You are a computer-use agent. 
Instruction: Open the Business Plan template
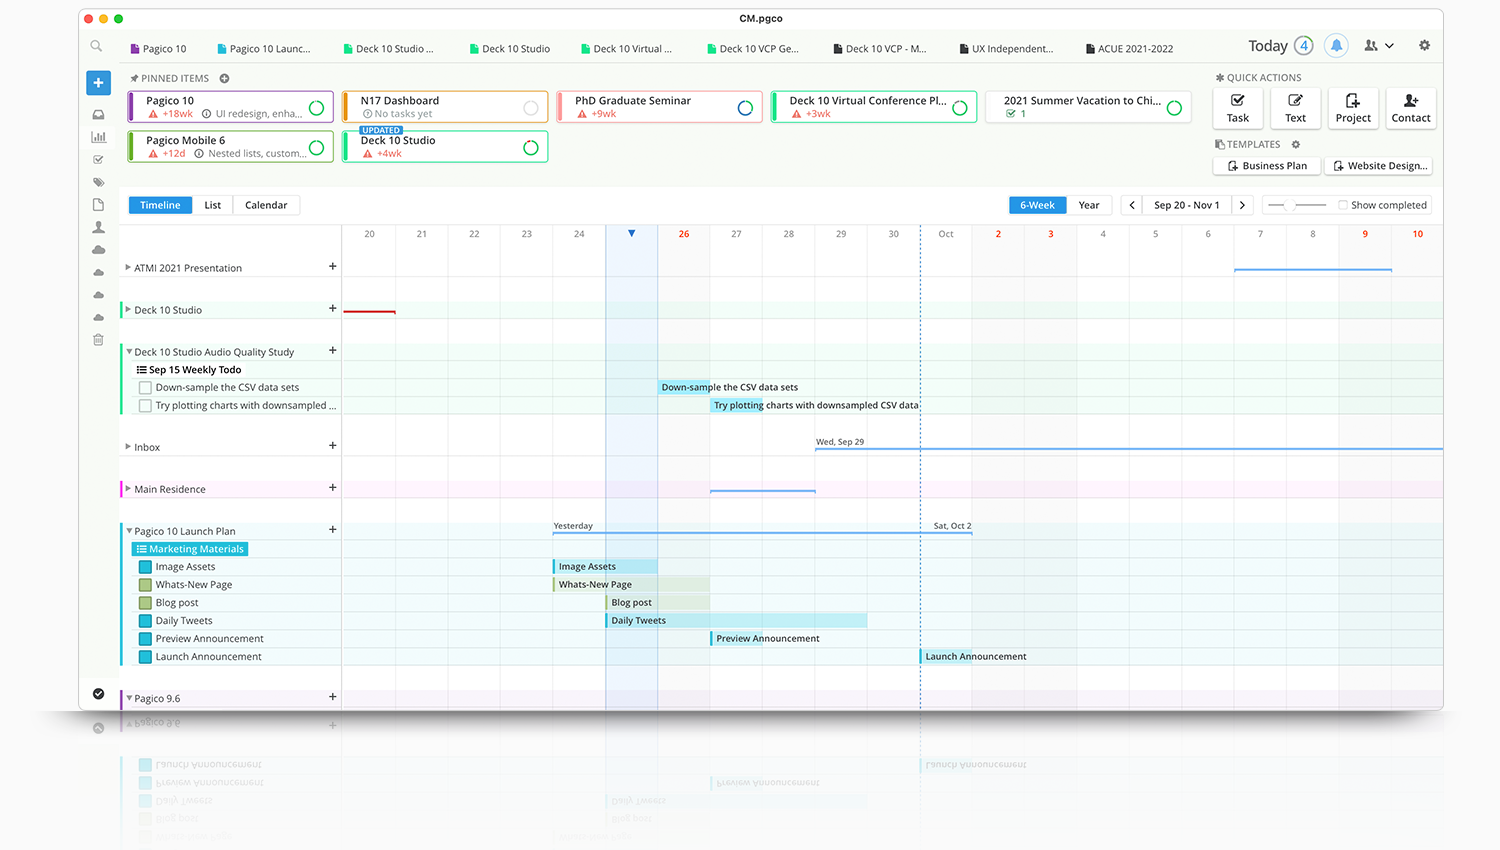1267,166
